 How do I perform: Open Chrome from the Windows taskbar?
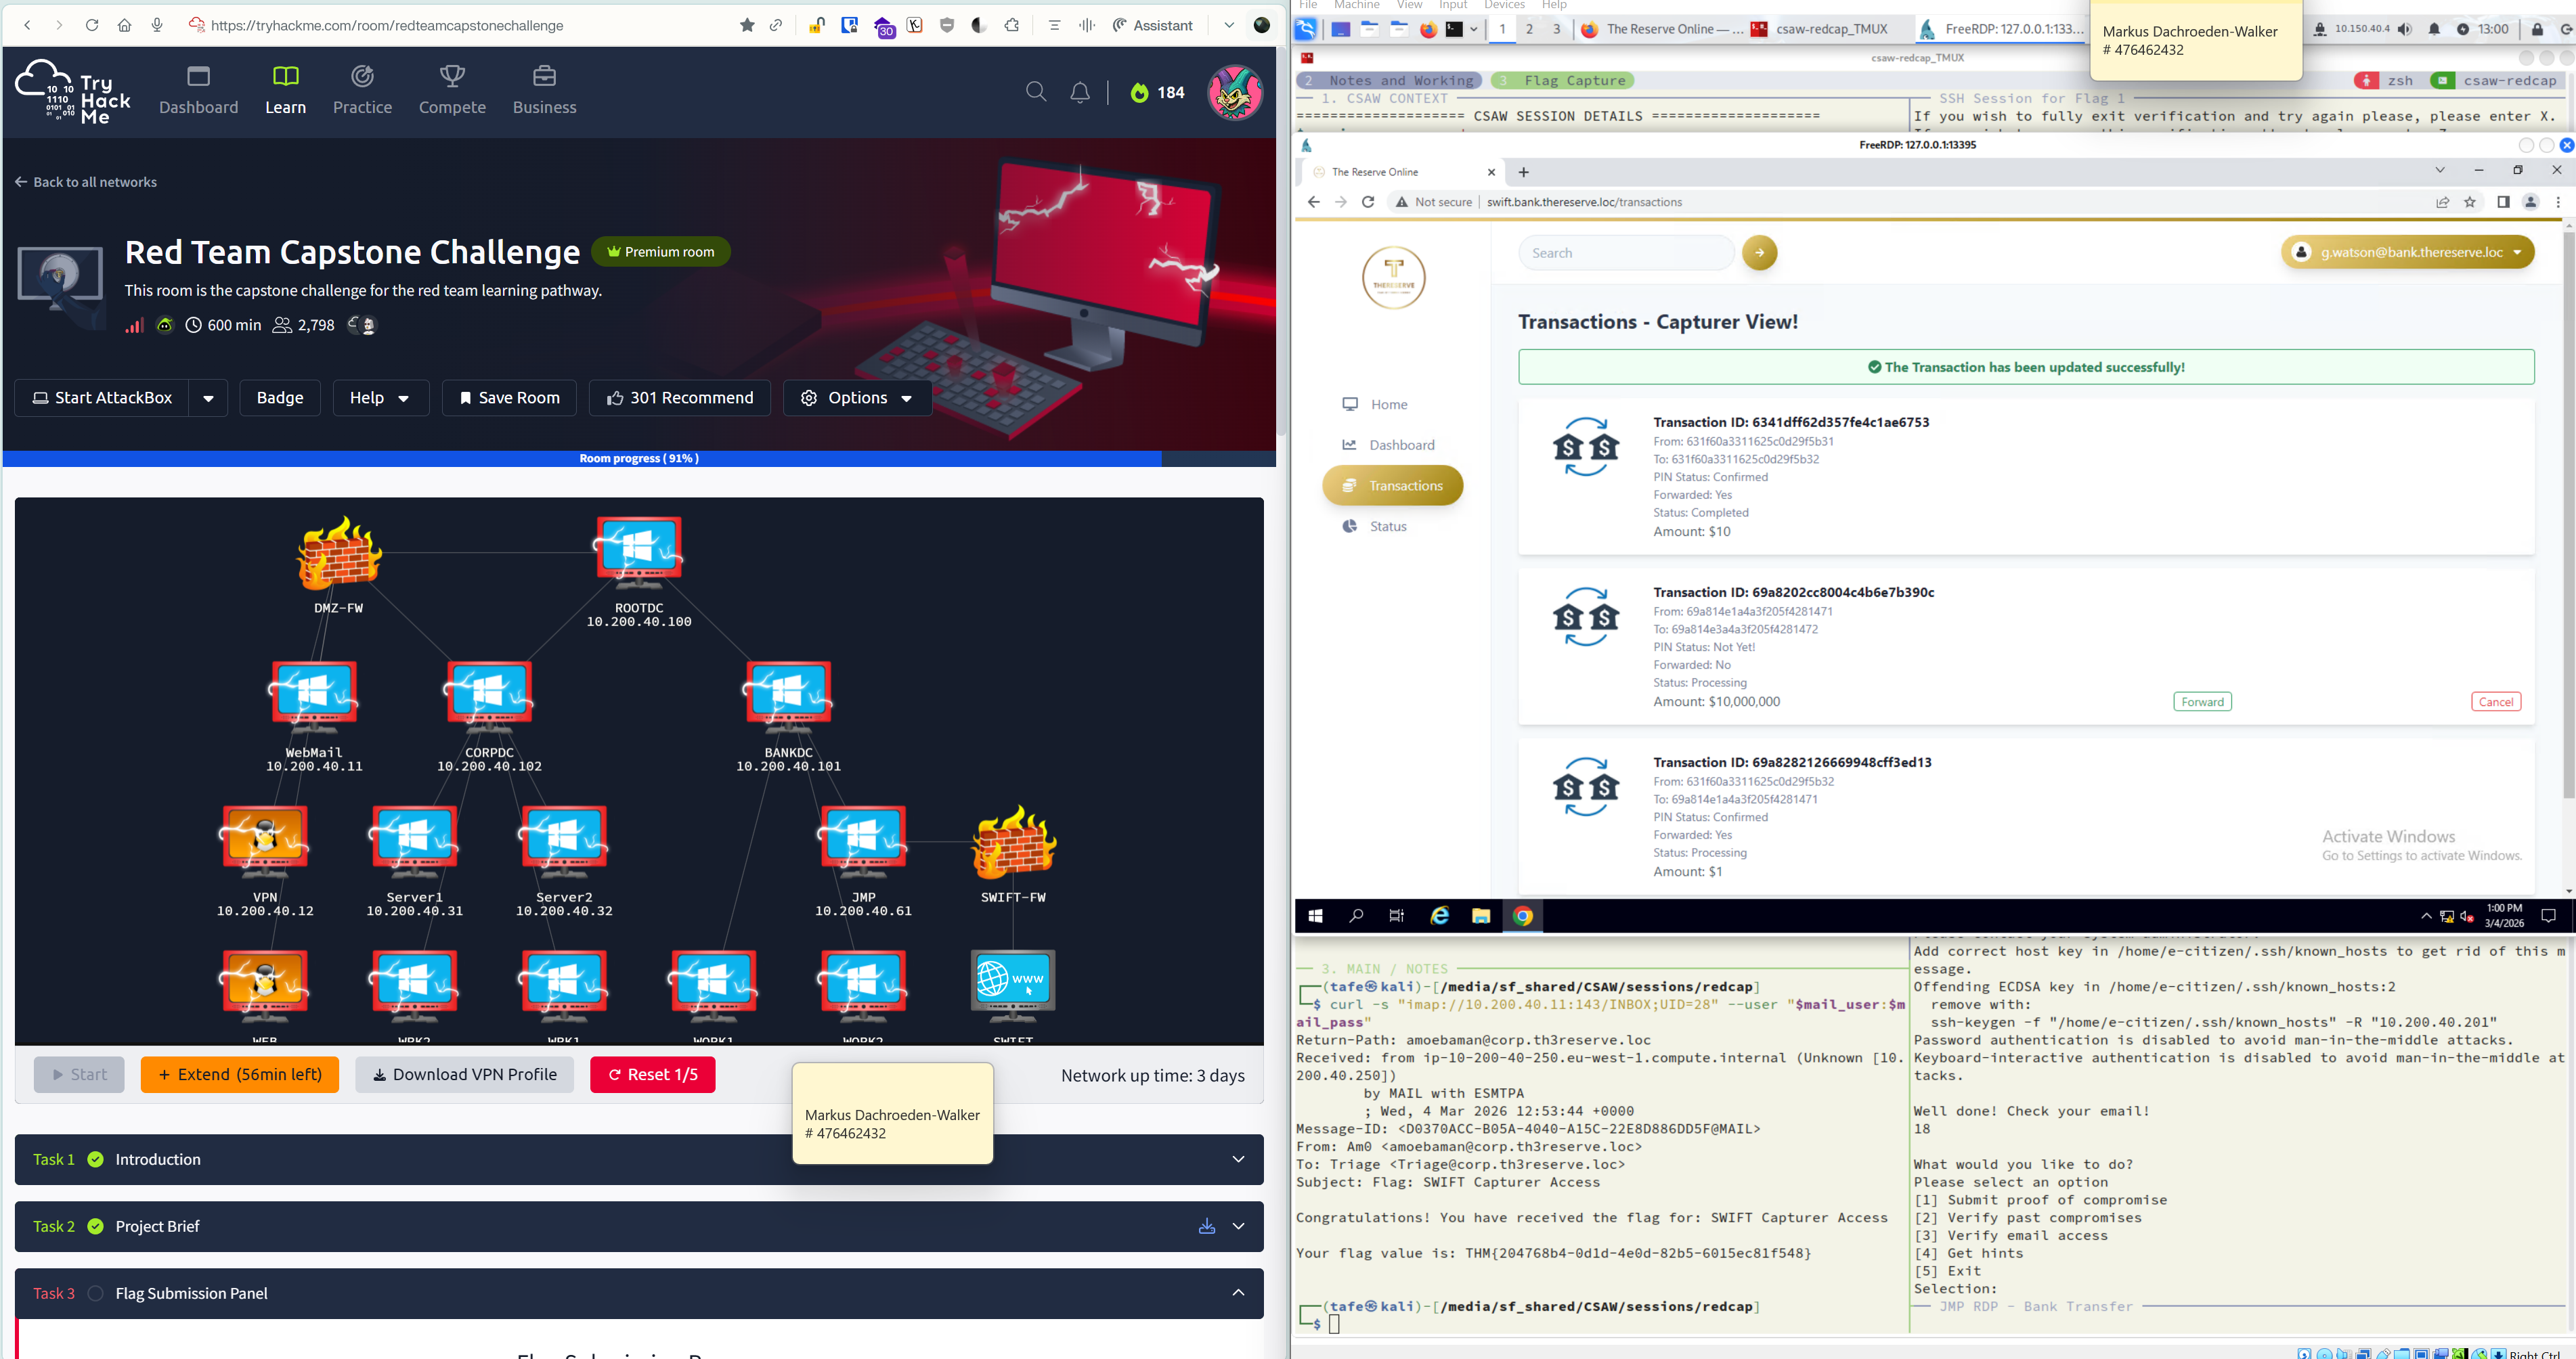(1522, 916)
